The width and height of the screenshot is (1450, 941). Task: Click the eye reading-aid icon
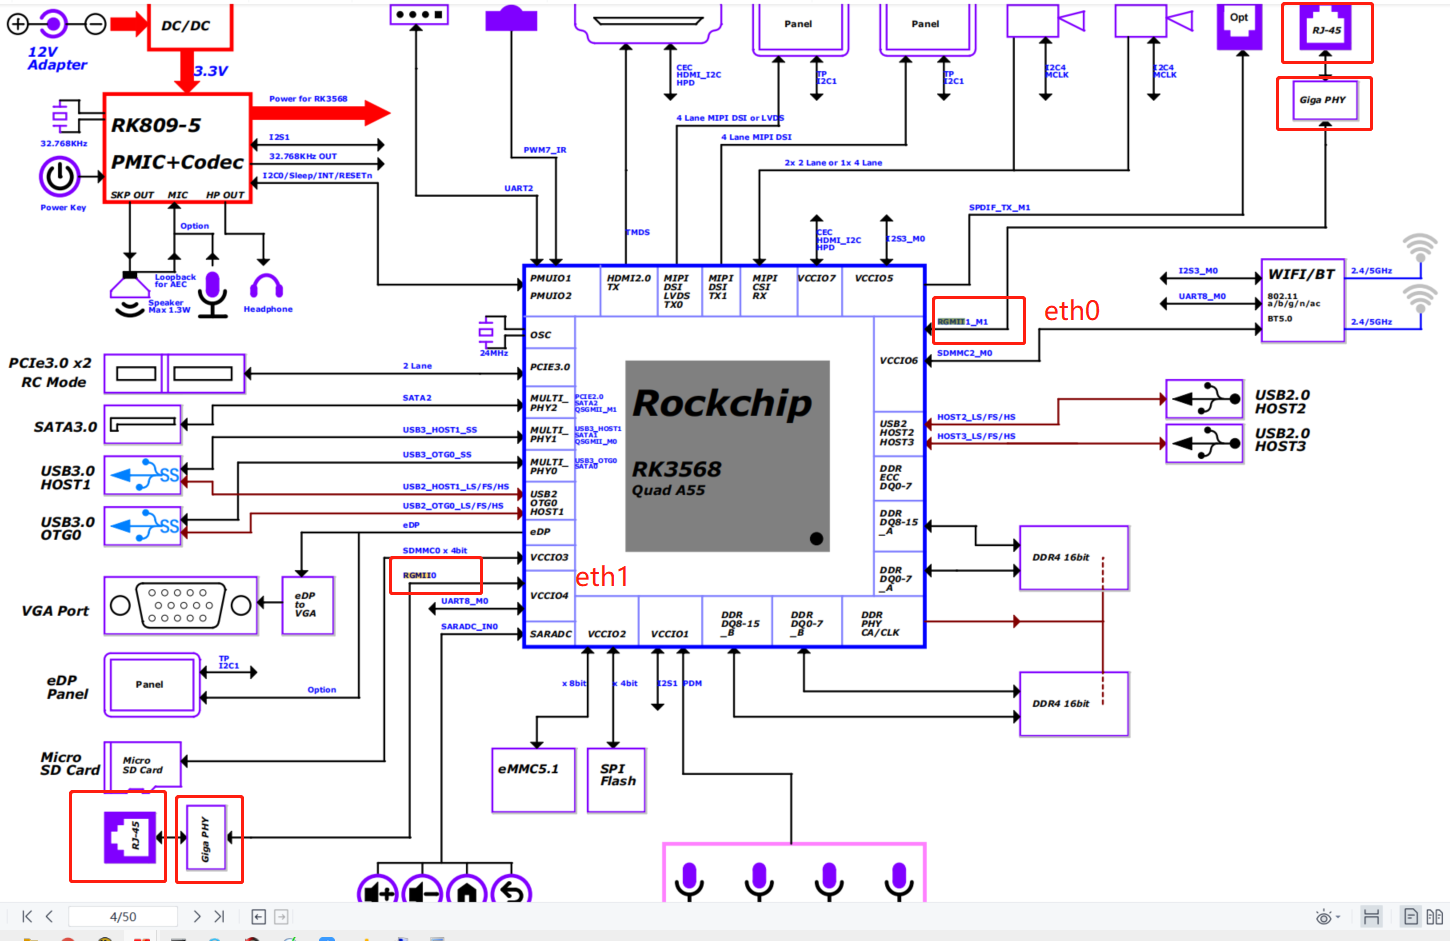(1320, 915)
